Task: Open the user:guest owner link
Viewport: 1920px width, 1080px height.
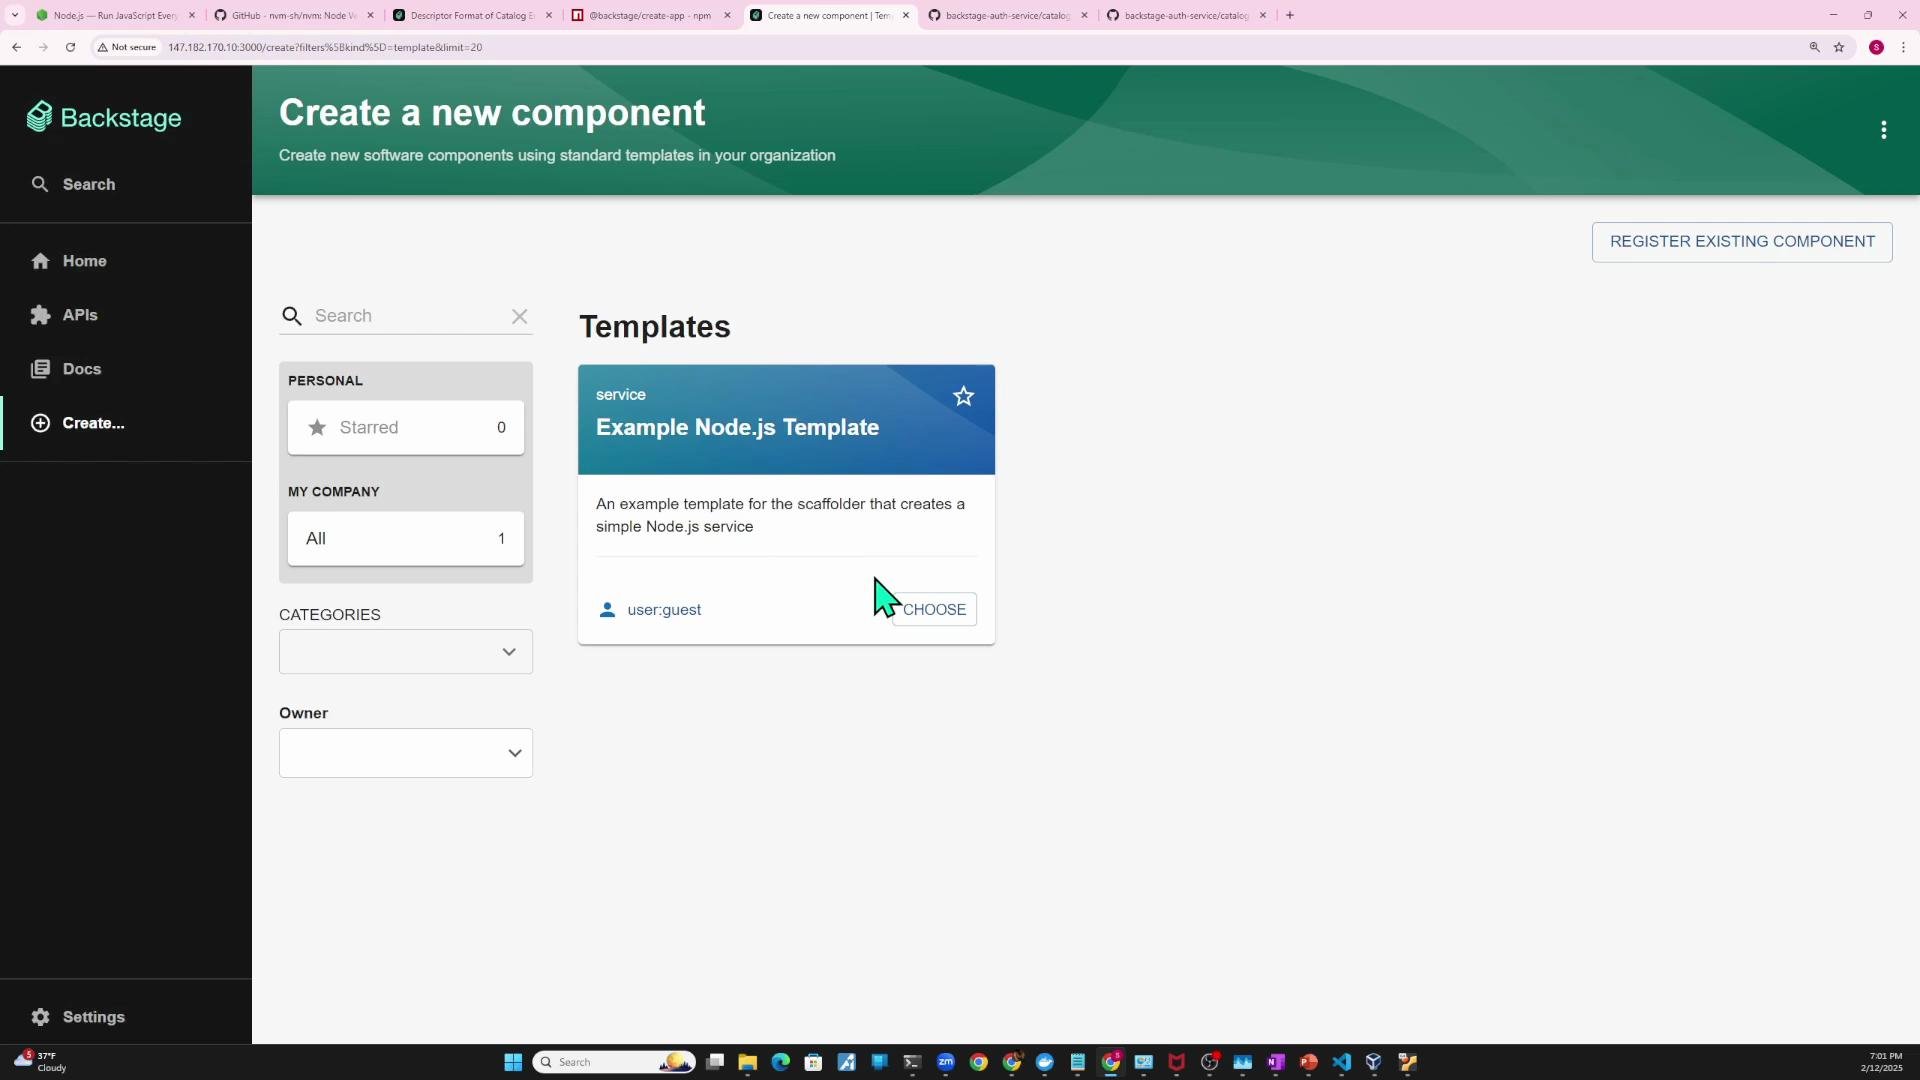Action: pos(664,610)
